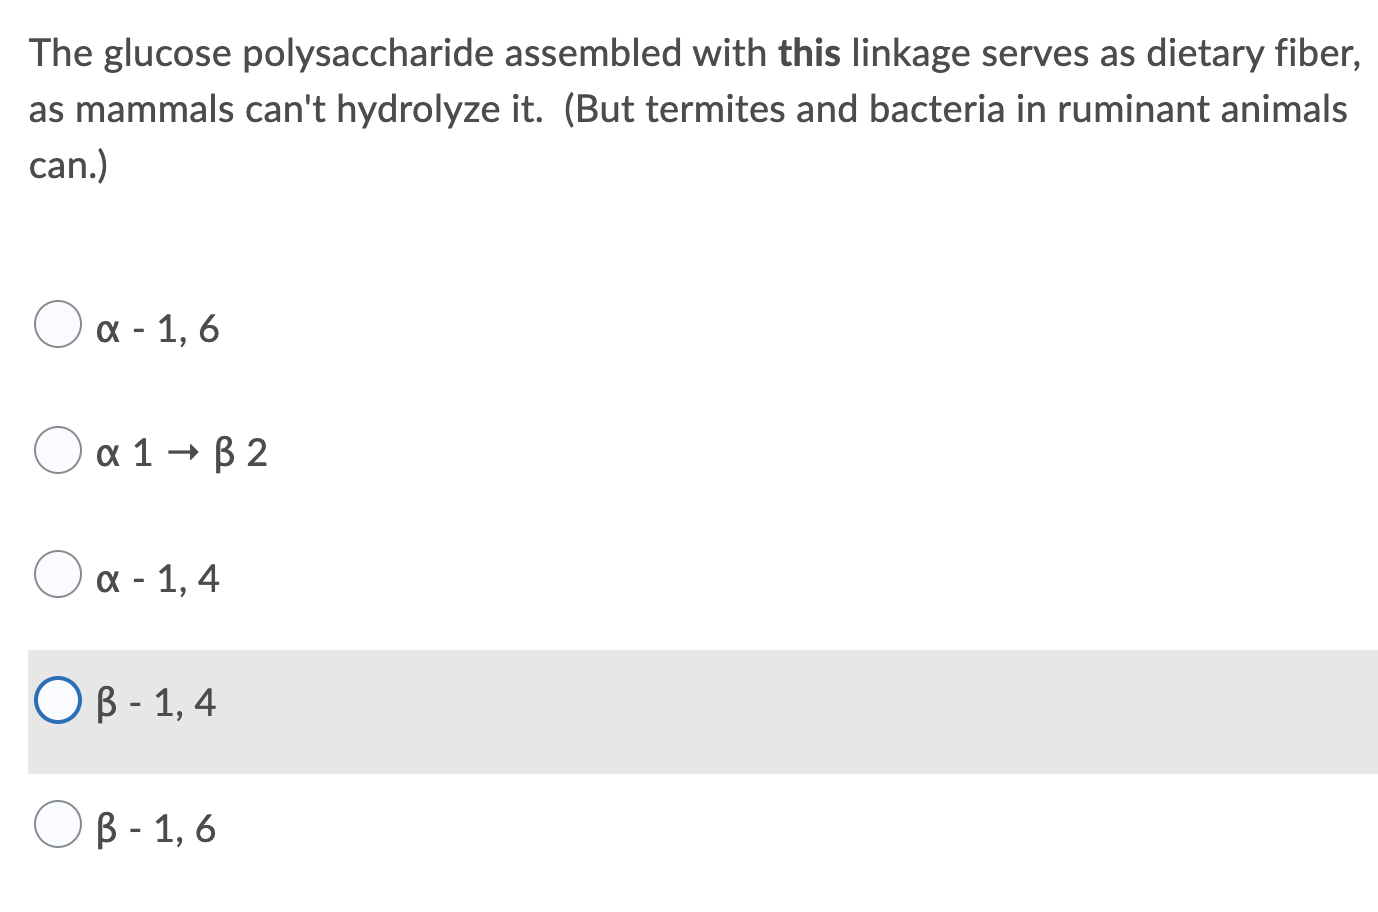The width and height of the screenshot is (1378, 912).
Task: Select the α - 1, 6 radio button
Action: tap(57, 323)
